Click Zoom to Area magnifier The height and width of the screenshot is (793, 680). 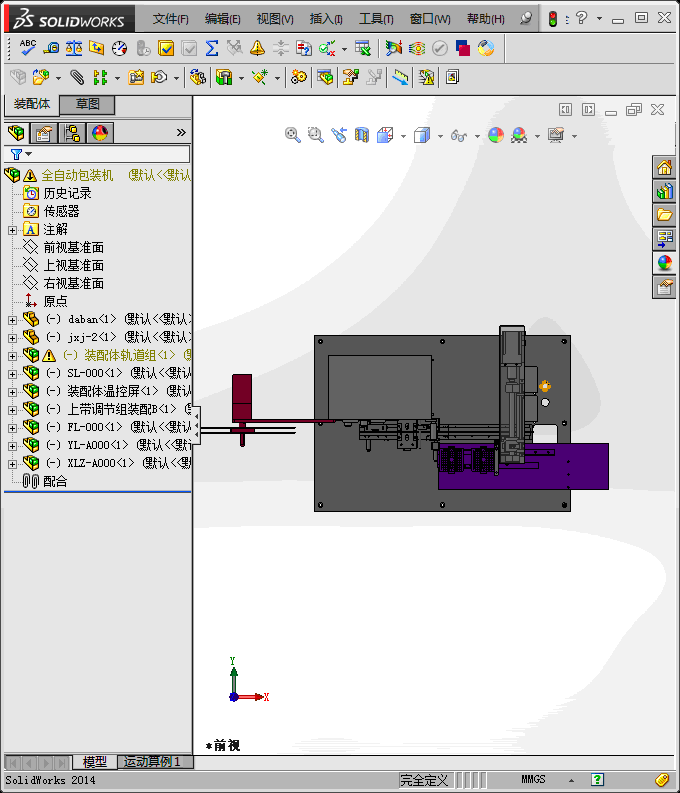(x=315, y=135)
